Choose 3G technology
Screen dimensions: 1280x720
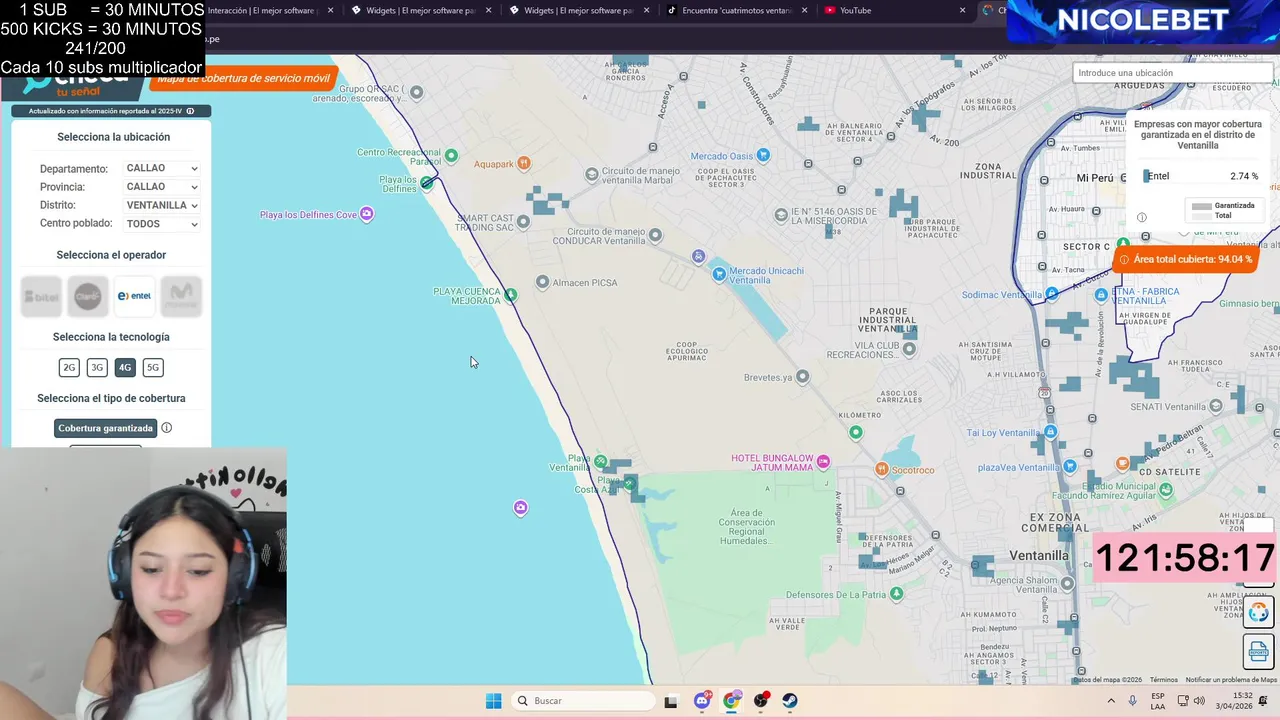[97, 367]
